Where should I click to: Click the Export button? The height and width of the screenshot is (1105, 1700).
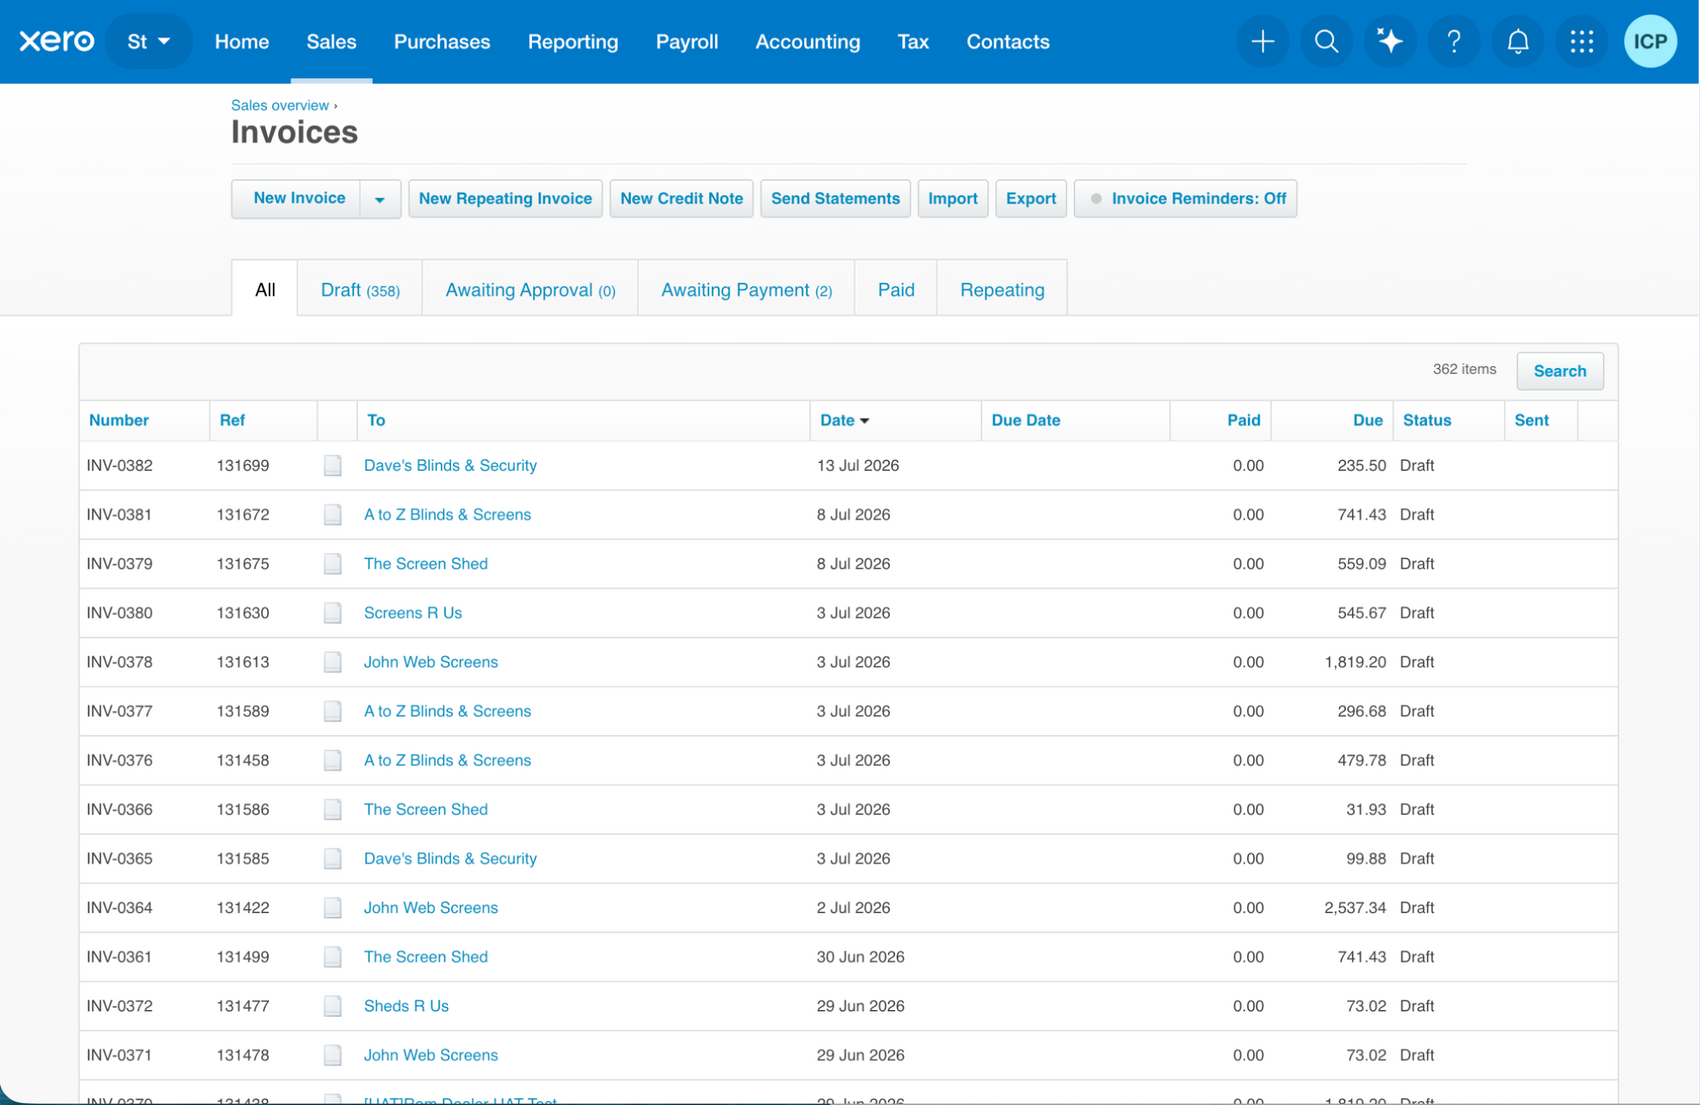[1031, 198]
